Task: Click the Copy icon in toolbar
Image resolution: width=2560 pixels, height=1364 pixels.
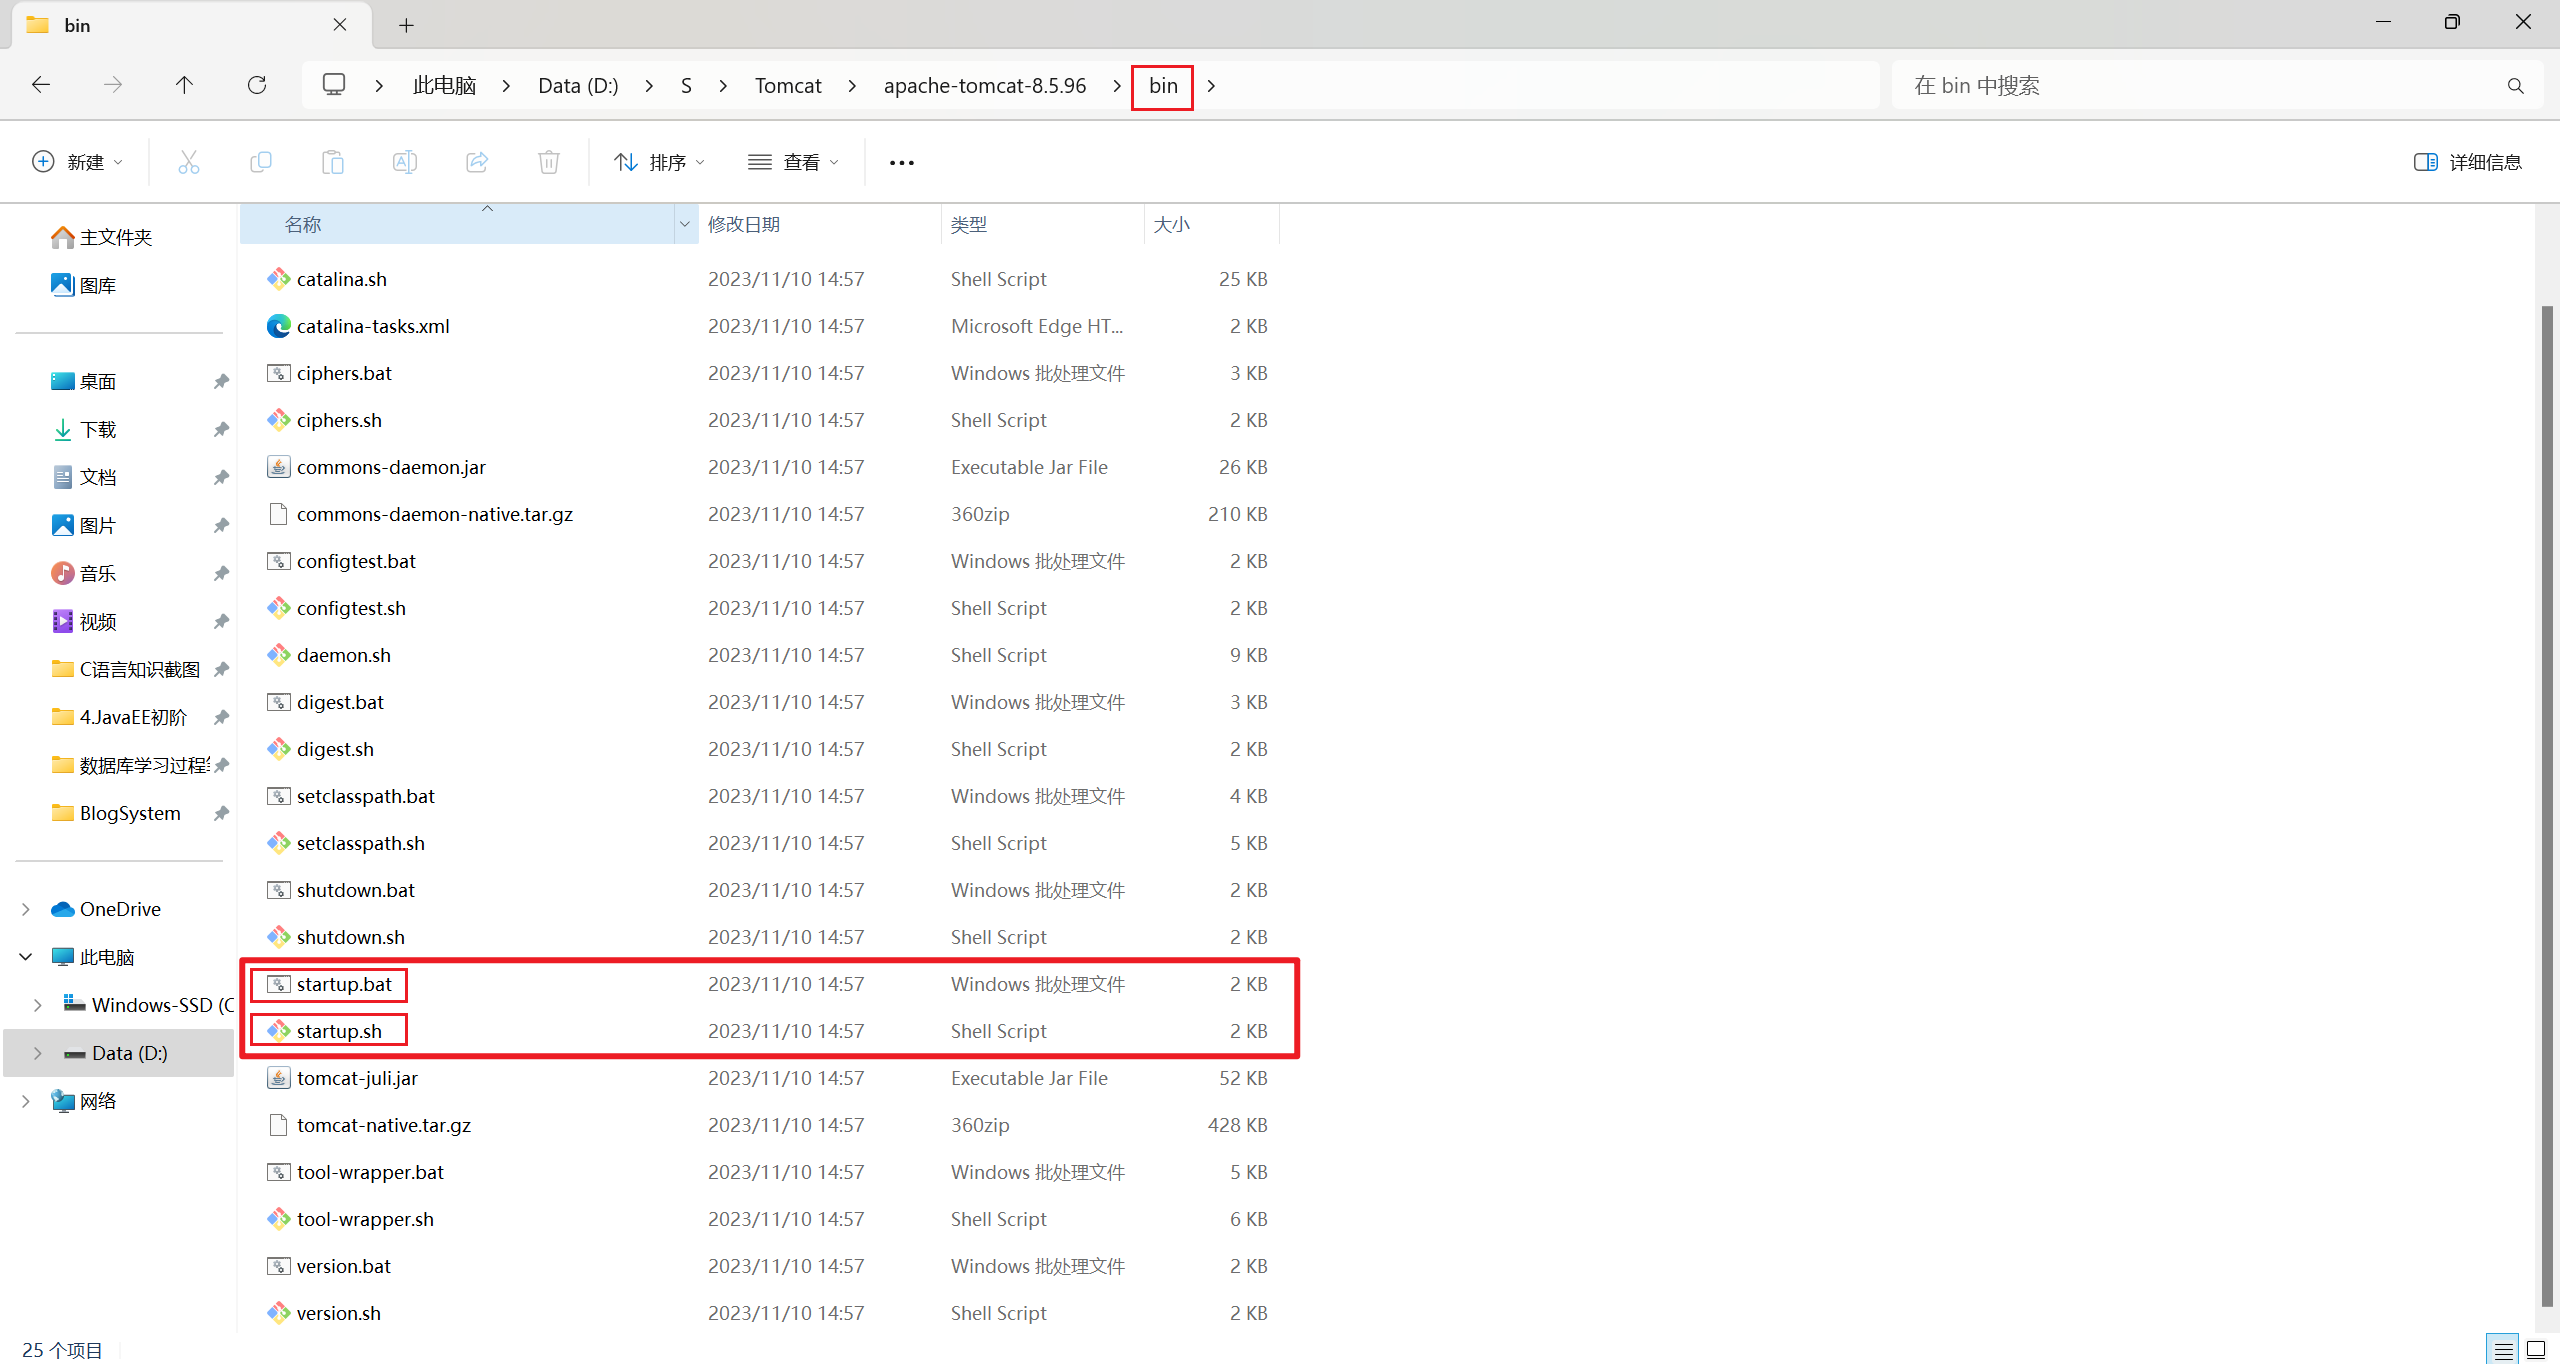Action: tap(261, 162)
